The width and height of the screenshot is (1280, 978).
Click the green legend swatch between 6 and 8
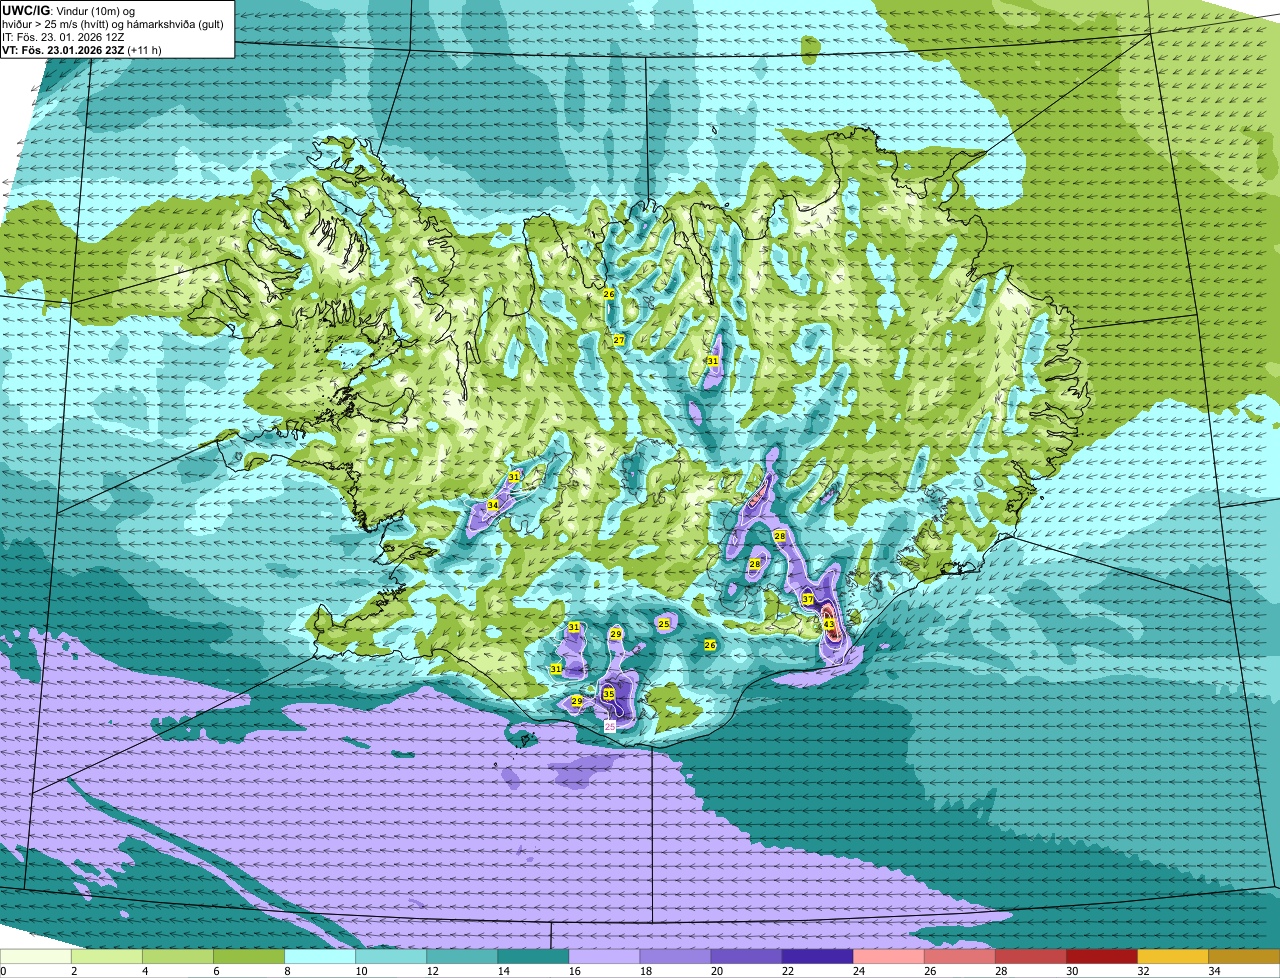(249, 957)
